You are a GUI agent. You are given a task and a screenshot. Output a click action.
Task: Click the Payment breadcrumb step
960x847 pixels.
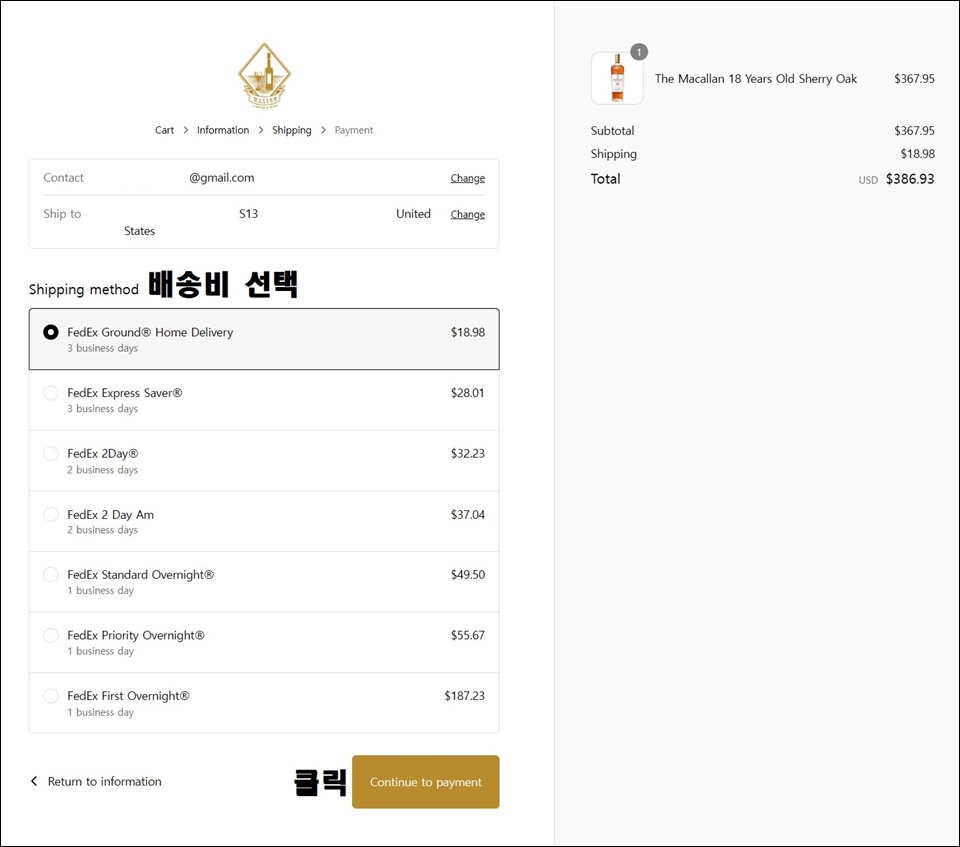(x=354, y=130)
